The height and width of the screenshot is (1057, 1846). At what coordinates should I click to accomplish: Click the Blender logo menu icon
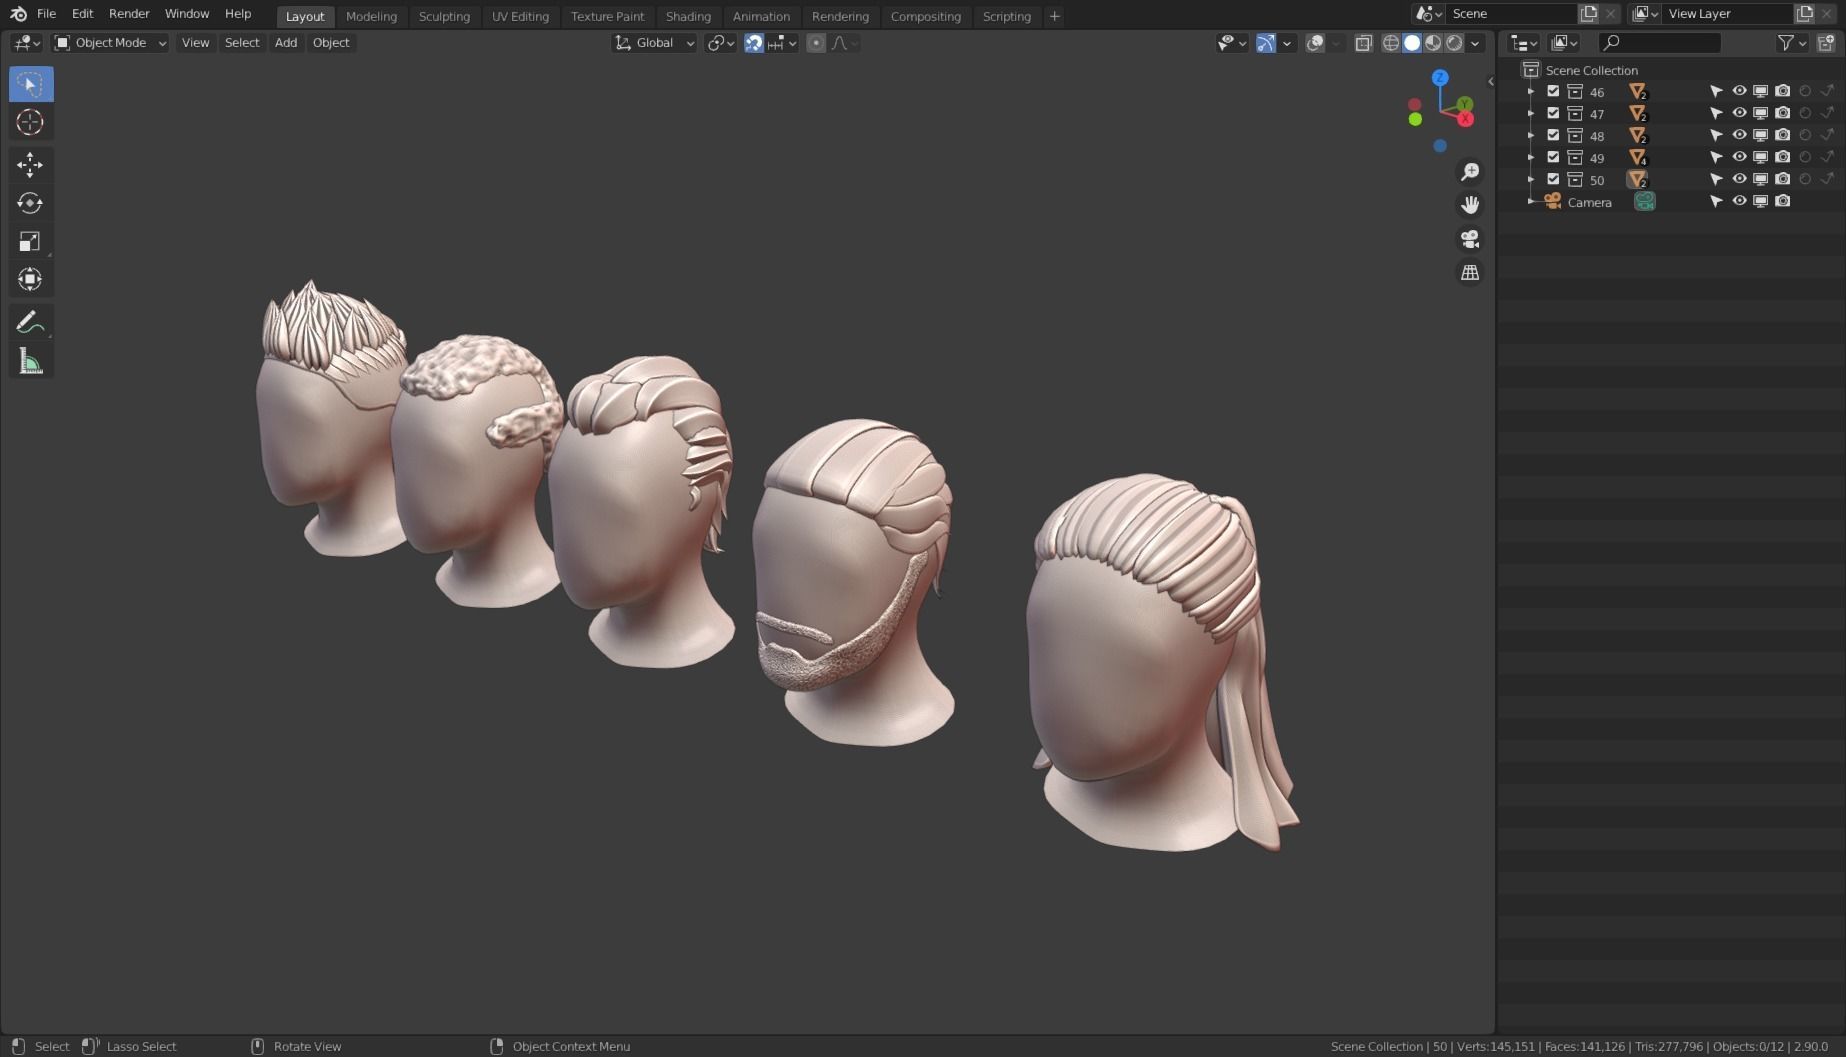pyautogui.click(x=18, y=14)
